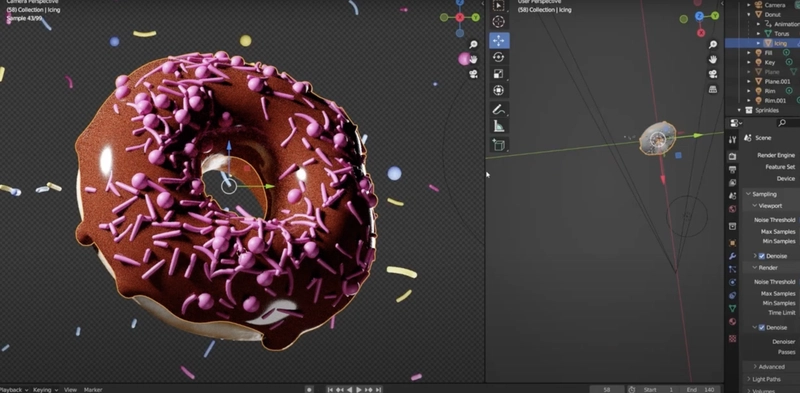Select the Add Cube tool
Image resolution: width=800 pixels, height=393 pixels.
point(498,145)
